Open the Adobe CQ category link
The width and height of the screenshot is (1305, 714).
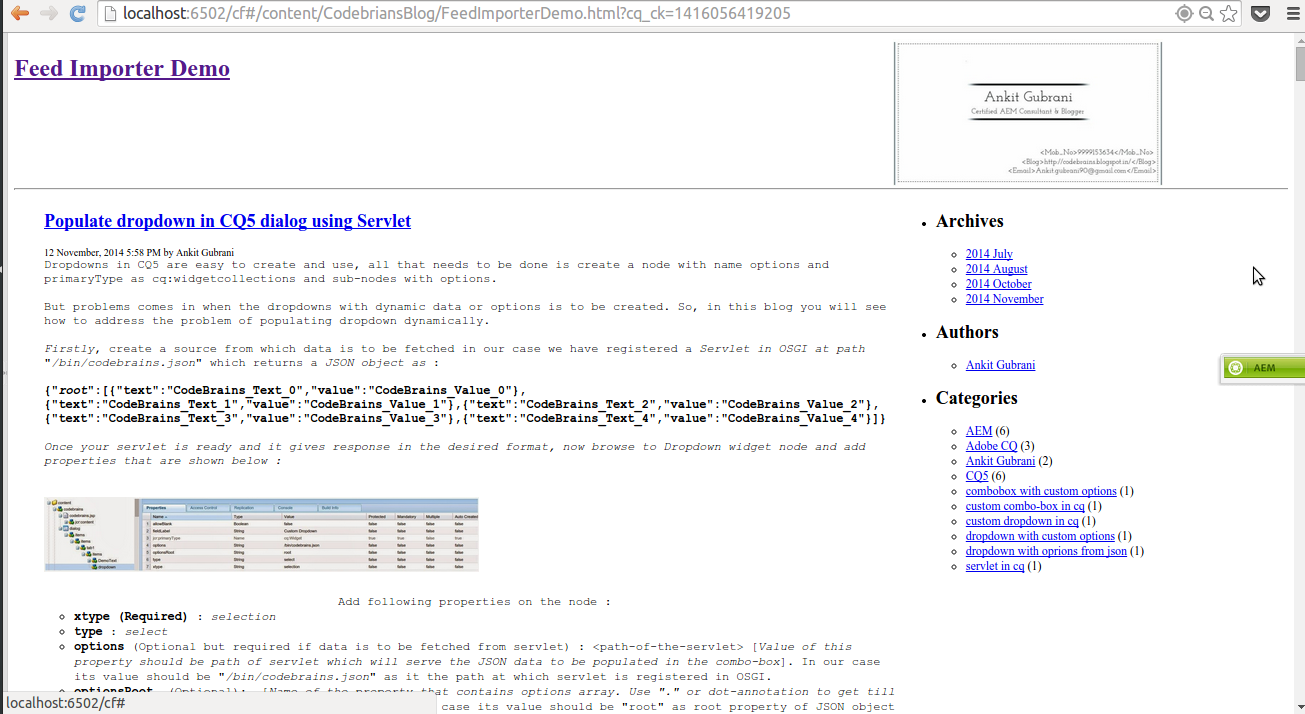(x=991, y=446)
